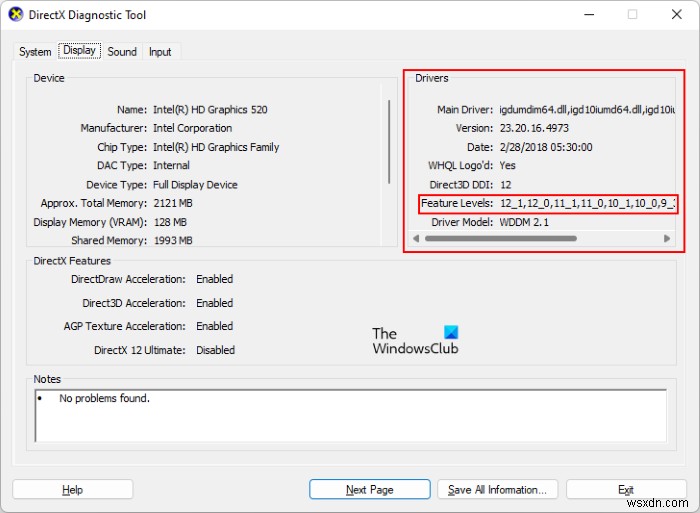Click the 'DirectX 12 Ultimate:' label
Screen dimensions: 700x513
(x=139, y=350)
